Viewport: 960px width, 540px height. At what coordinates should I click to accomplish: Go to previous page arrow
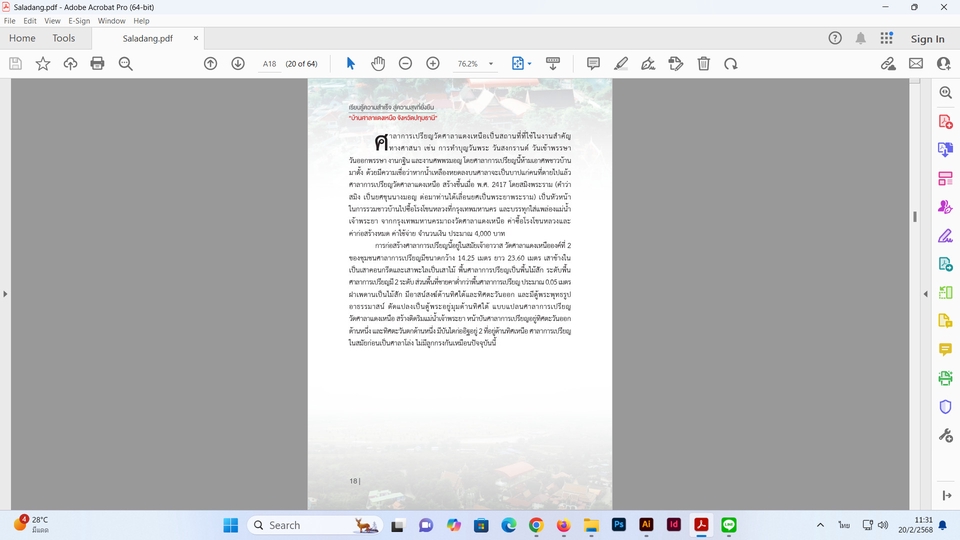211,64
